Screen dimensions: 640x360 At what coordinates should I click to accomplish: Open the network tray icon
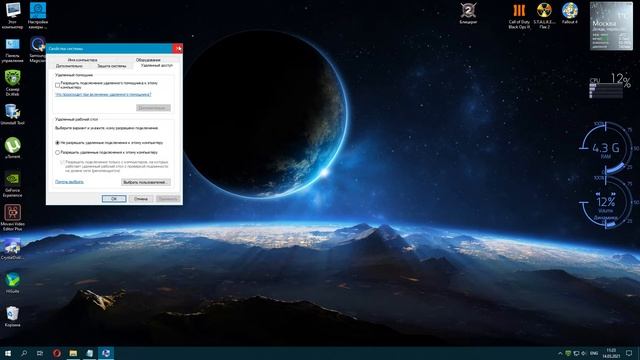point(576,353)
